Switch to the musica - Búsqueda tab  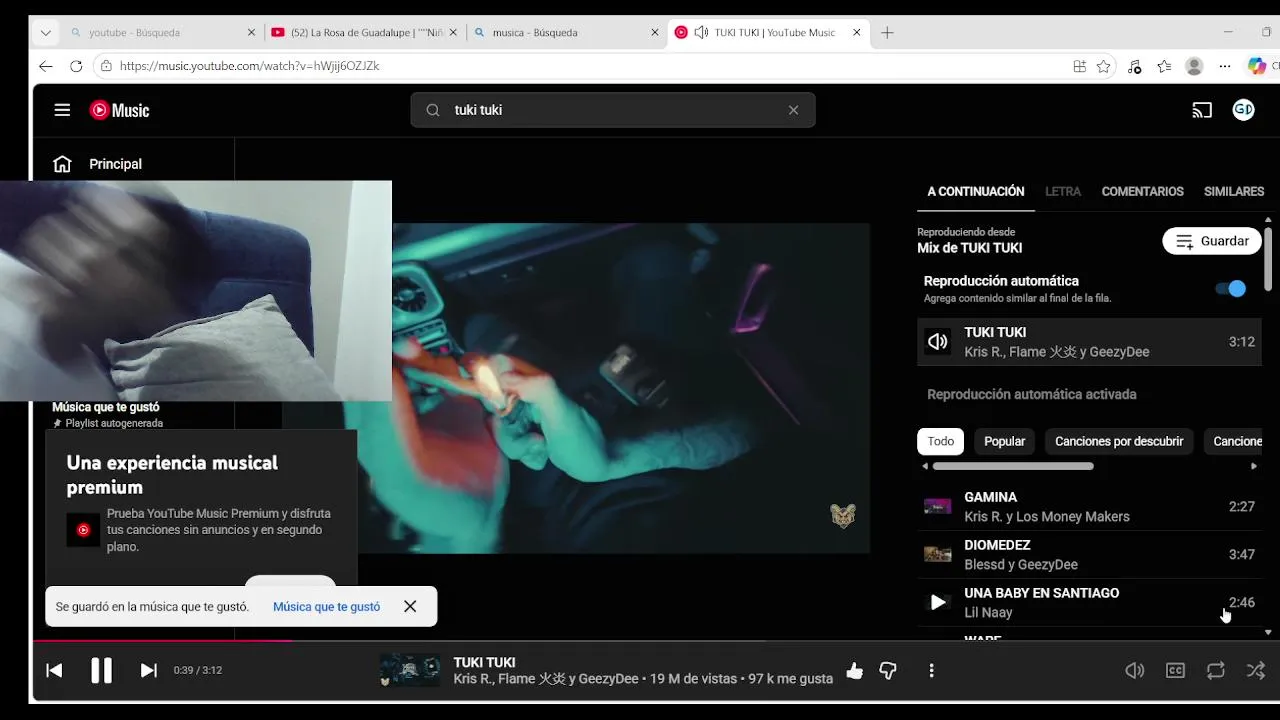click(x=565, y=32)
